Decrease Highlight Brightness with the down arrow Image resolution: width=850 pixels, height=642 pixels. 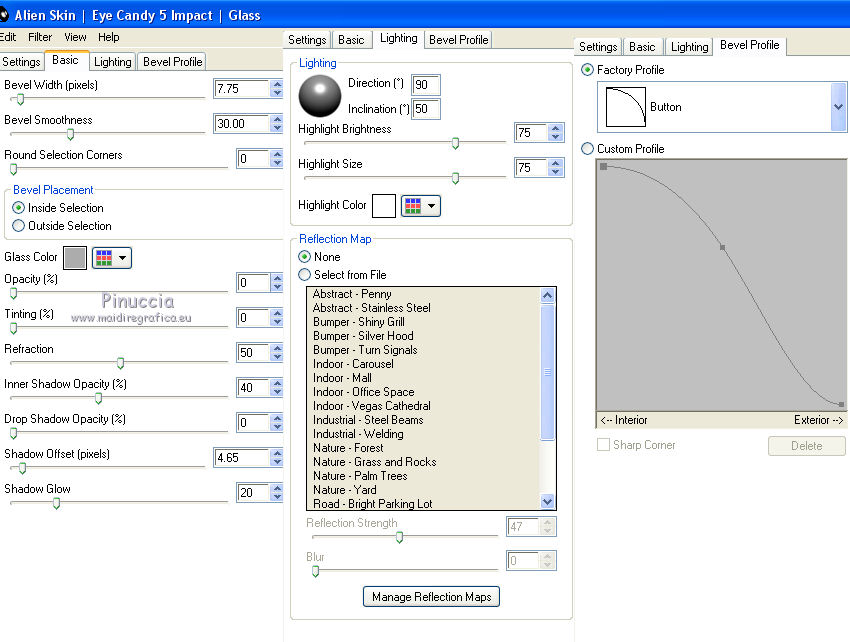[556, 138]
